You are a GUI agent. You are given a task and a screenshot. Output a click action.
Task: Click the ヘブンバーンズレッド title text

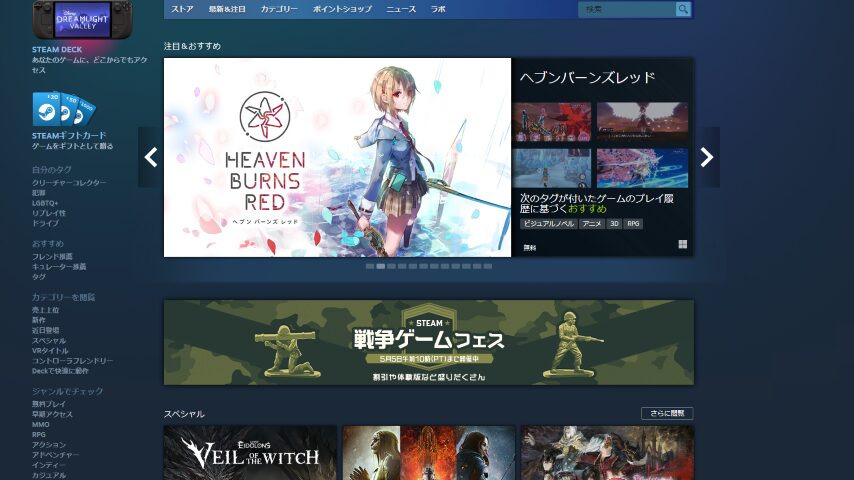click(587, 78)
